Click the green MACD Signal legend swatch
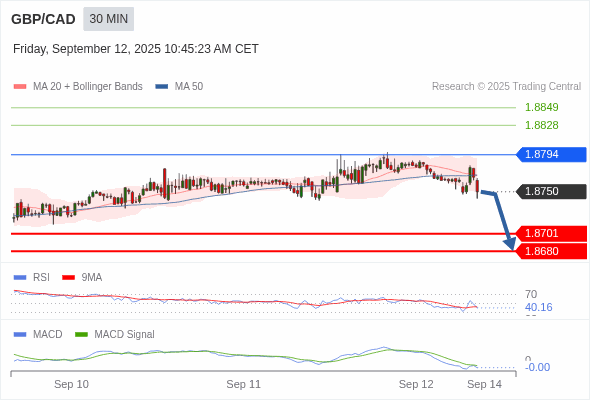The width and height of the screenshot is (590, 400). pos(81,335)
